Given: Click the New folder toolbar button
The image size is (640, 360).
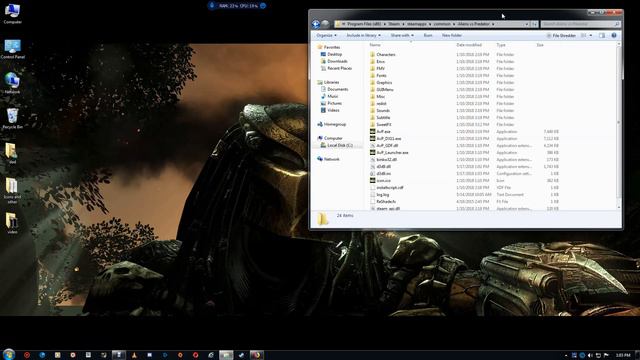Looking at the screenshot, I should 452,36.
